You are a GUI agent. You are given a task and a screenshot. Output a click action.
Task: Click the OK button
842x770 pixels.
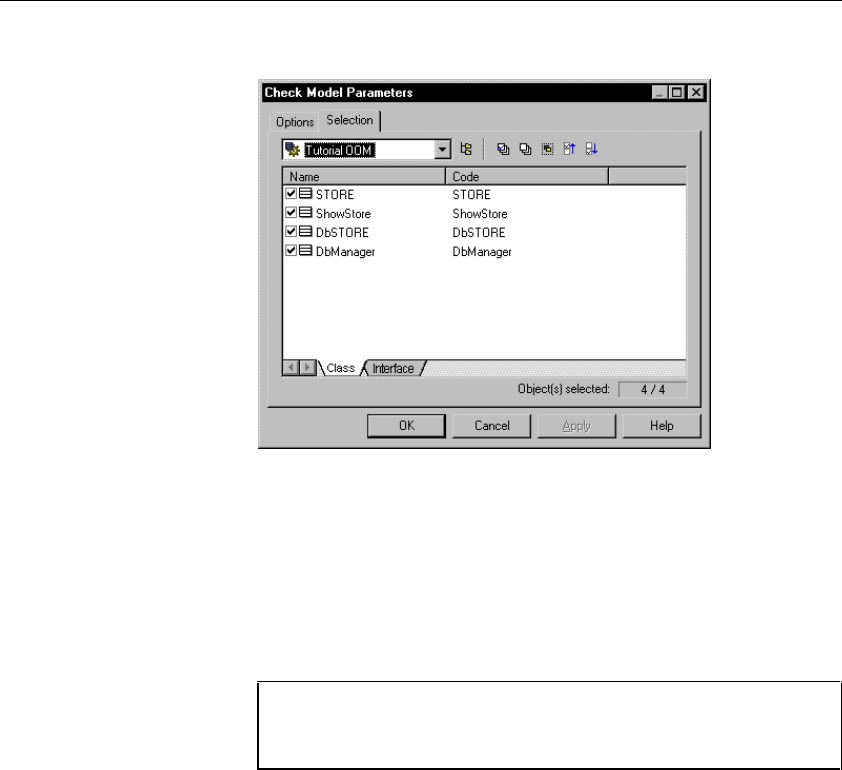[407, 426]
